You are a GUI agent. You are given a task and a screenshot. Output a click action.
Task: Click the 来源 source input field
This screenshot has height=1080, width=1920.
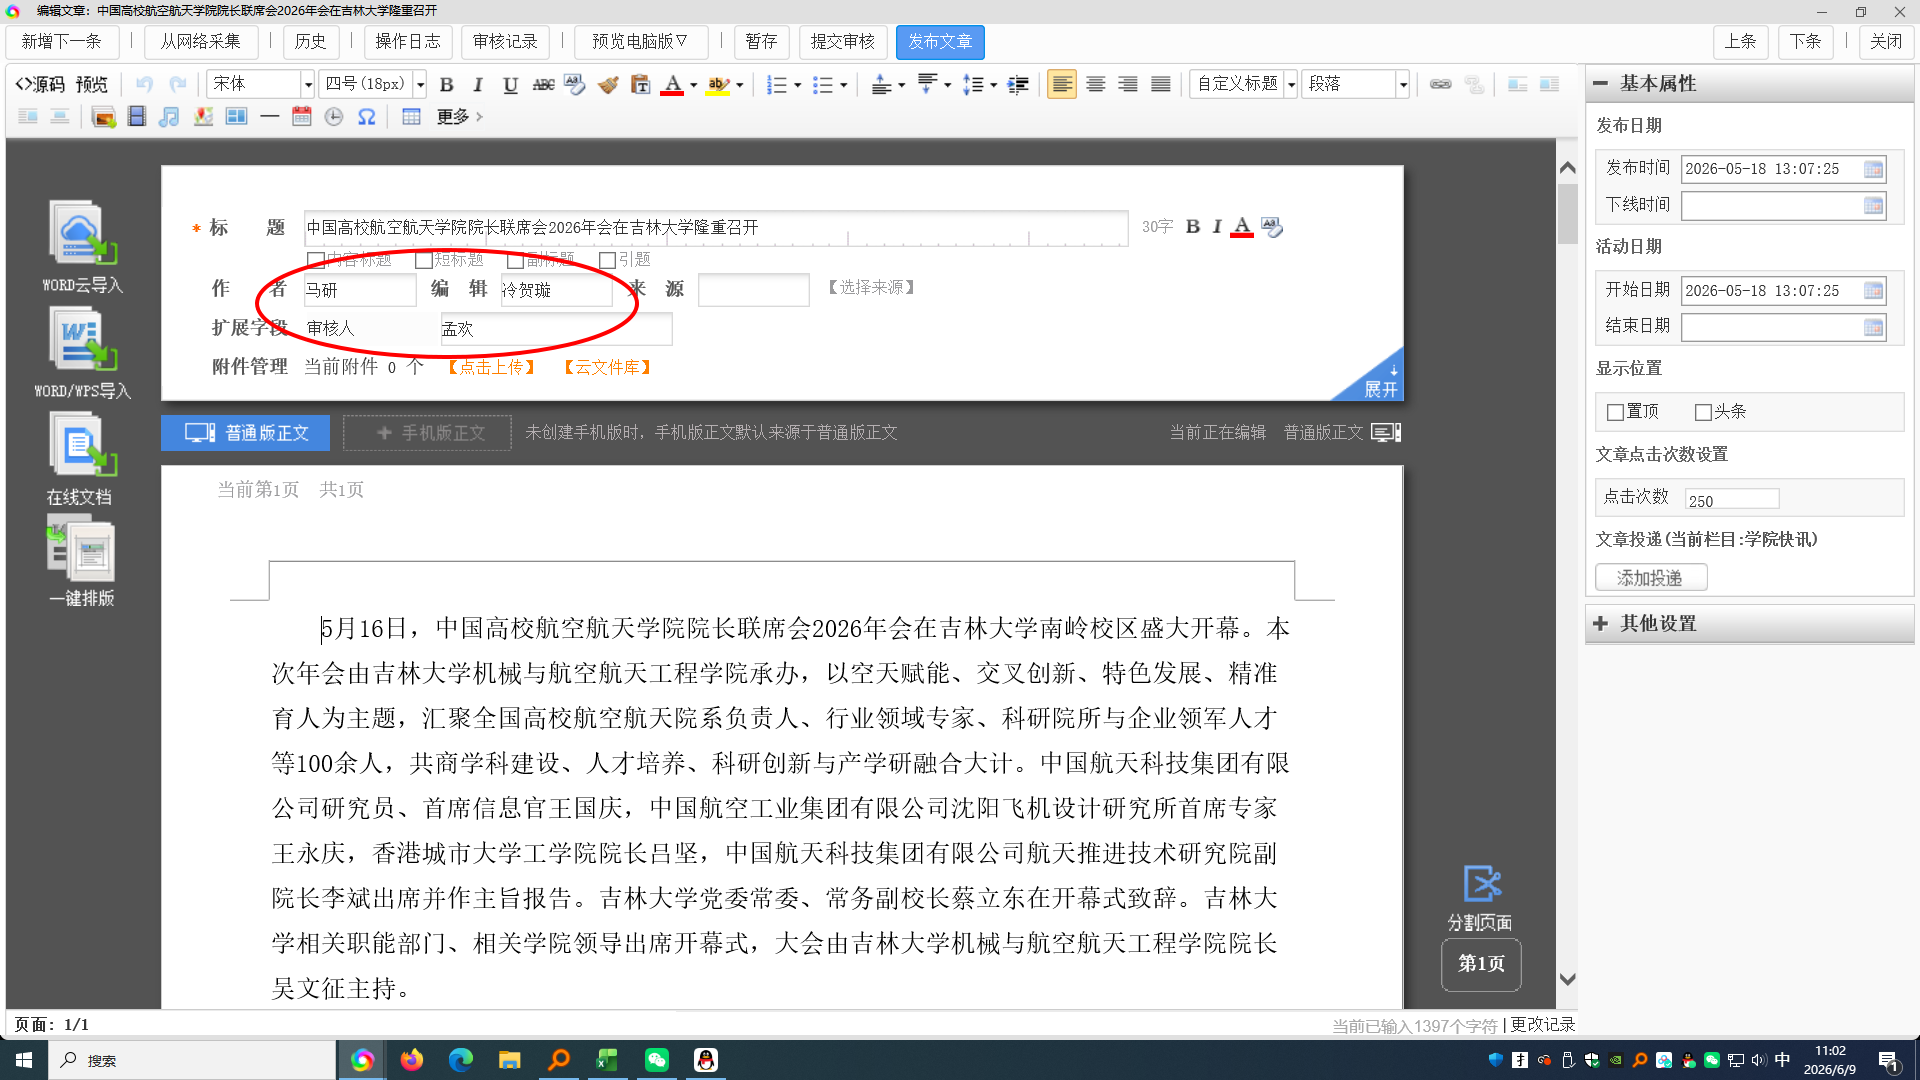coord(753,290)
